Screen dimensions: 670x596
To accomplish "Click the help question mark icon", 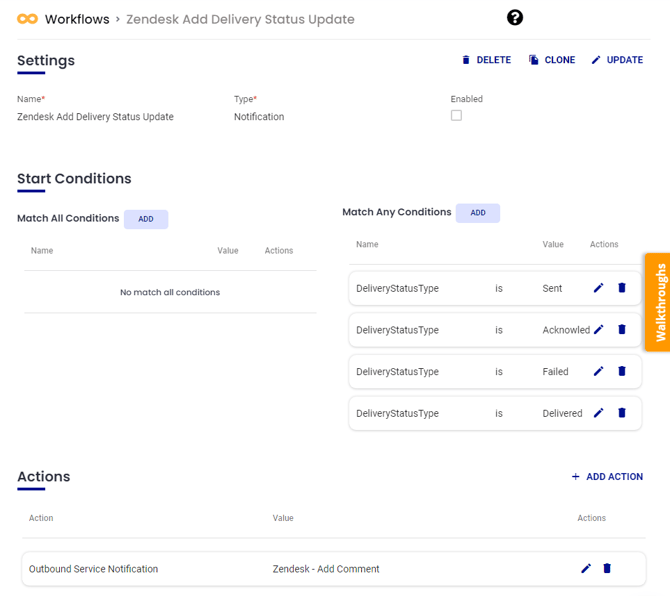I will [x=515, y=17].
